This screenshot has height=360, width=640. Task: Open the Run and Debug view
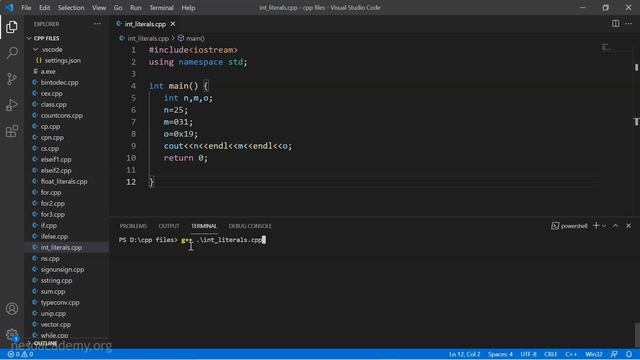coord(12,105)
